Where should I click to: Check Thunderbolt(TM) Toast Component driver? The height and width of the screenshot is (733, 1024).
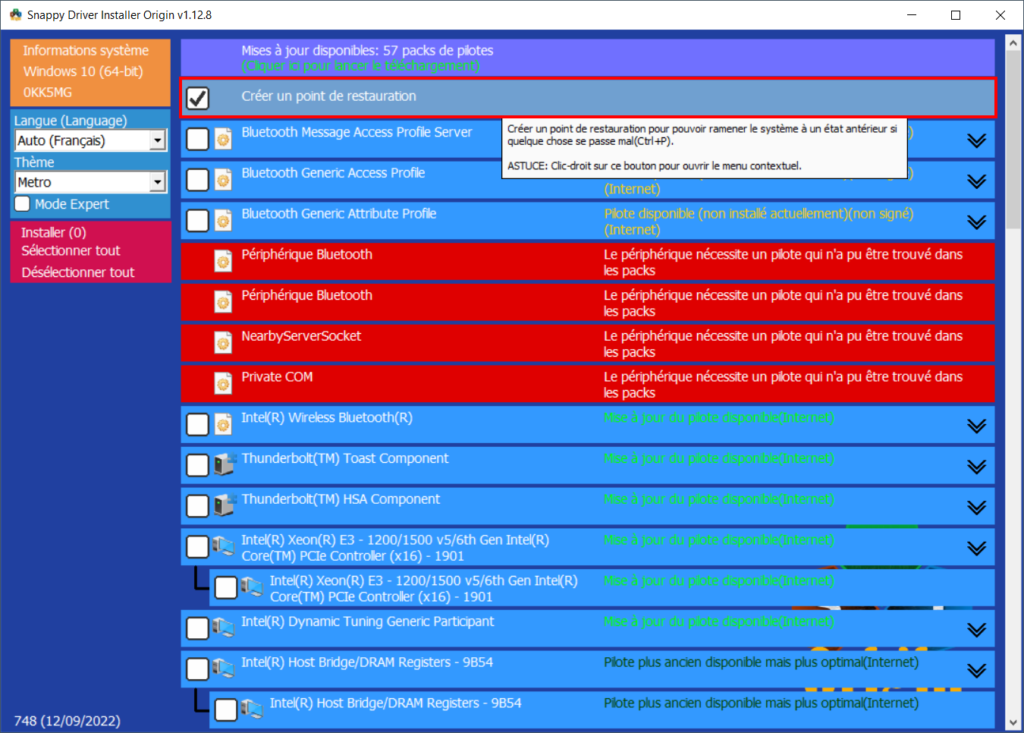197,465
